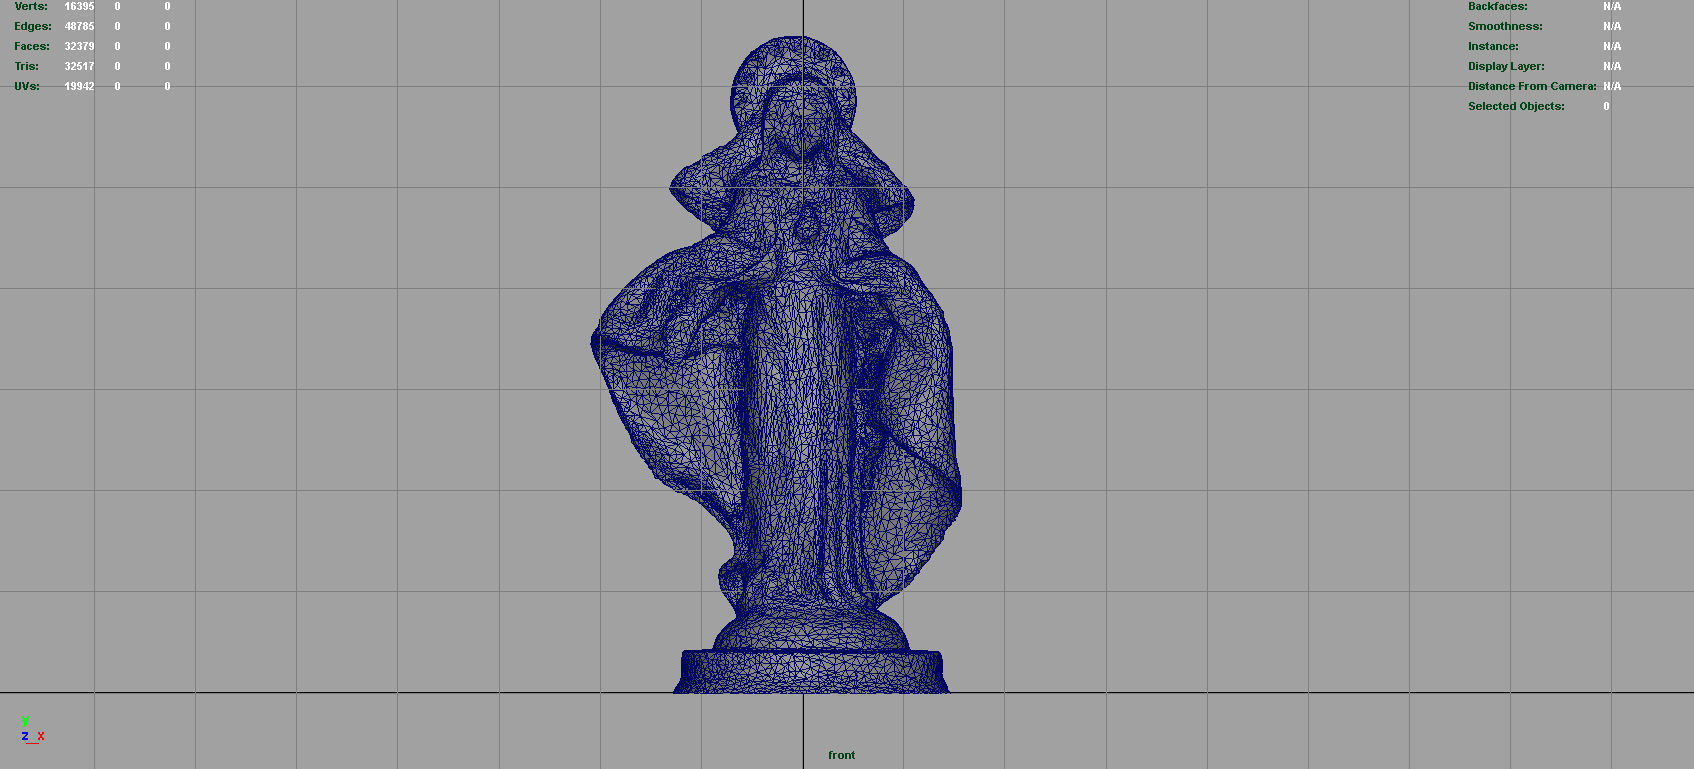Click the edge count value 48785
Image resolution: width=1694 pixels, height=769 pixels.
click(79, 26)
